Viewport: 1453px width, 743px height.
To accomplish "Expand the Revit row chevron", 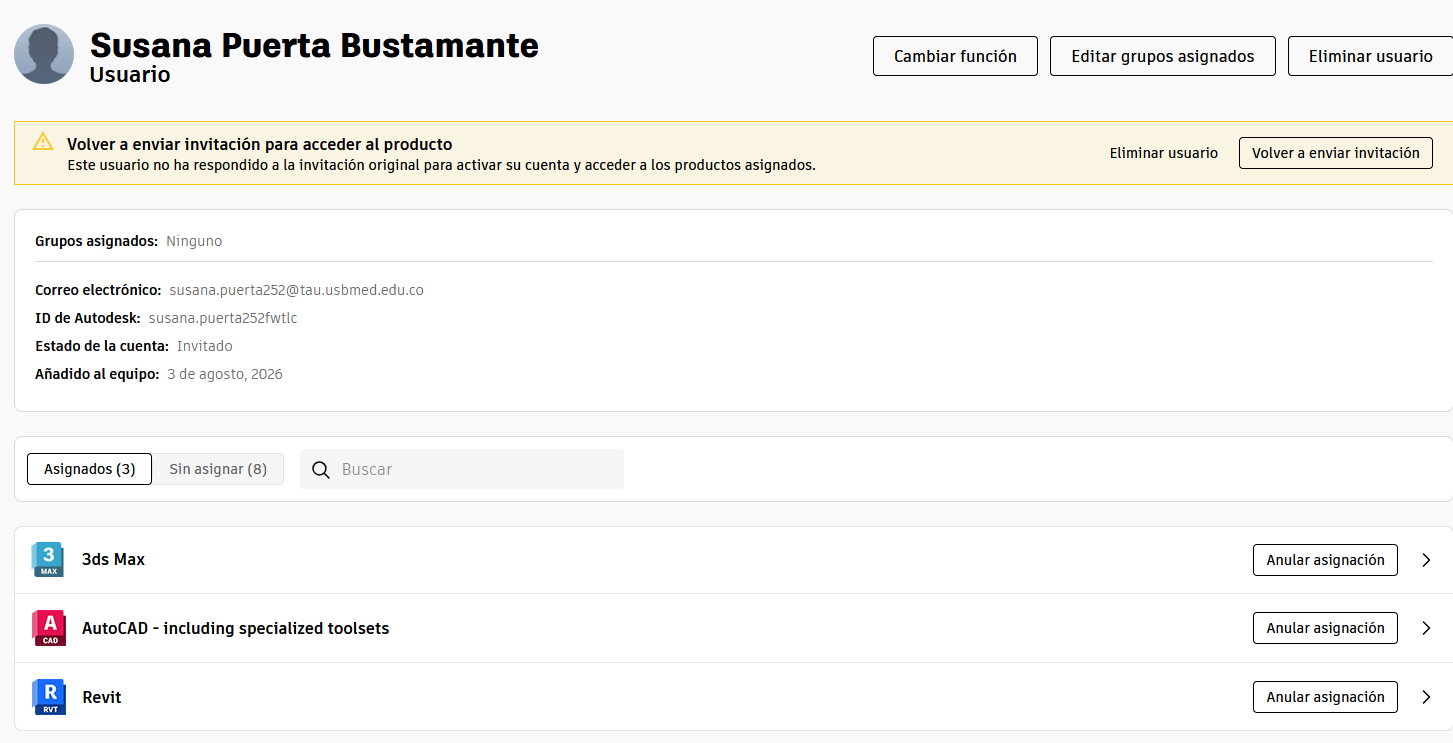I will coord(1427,697).
